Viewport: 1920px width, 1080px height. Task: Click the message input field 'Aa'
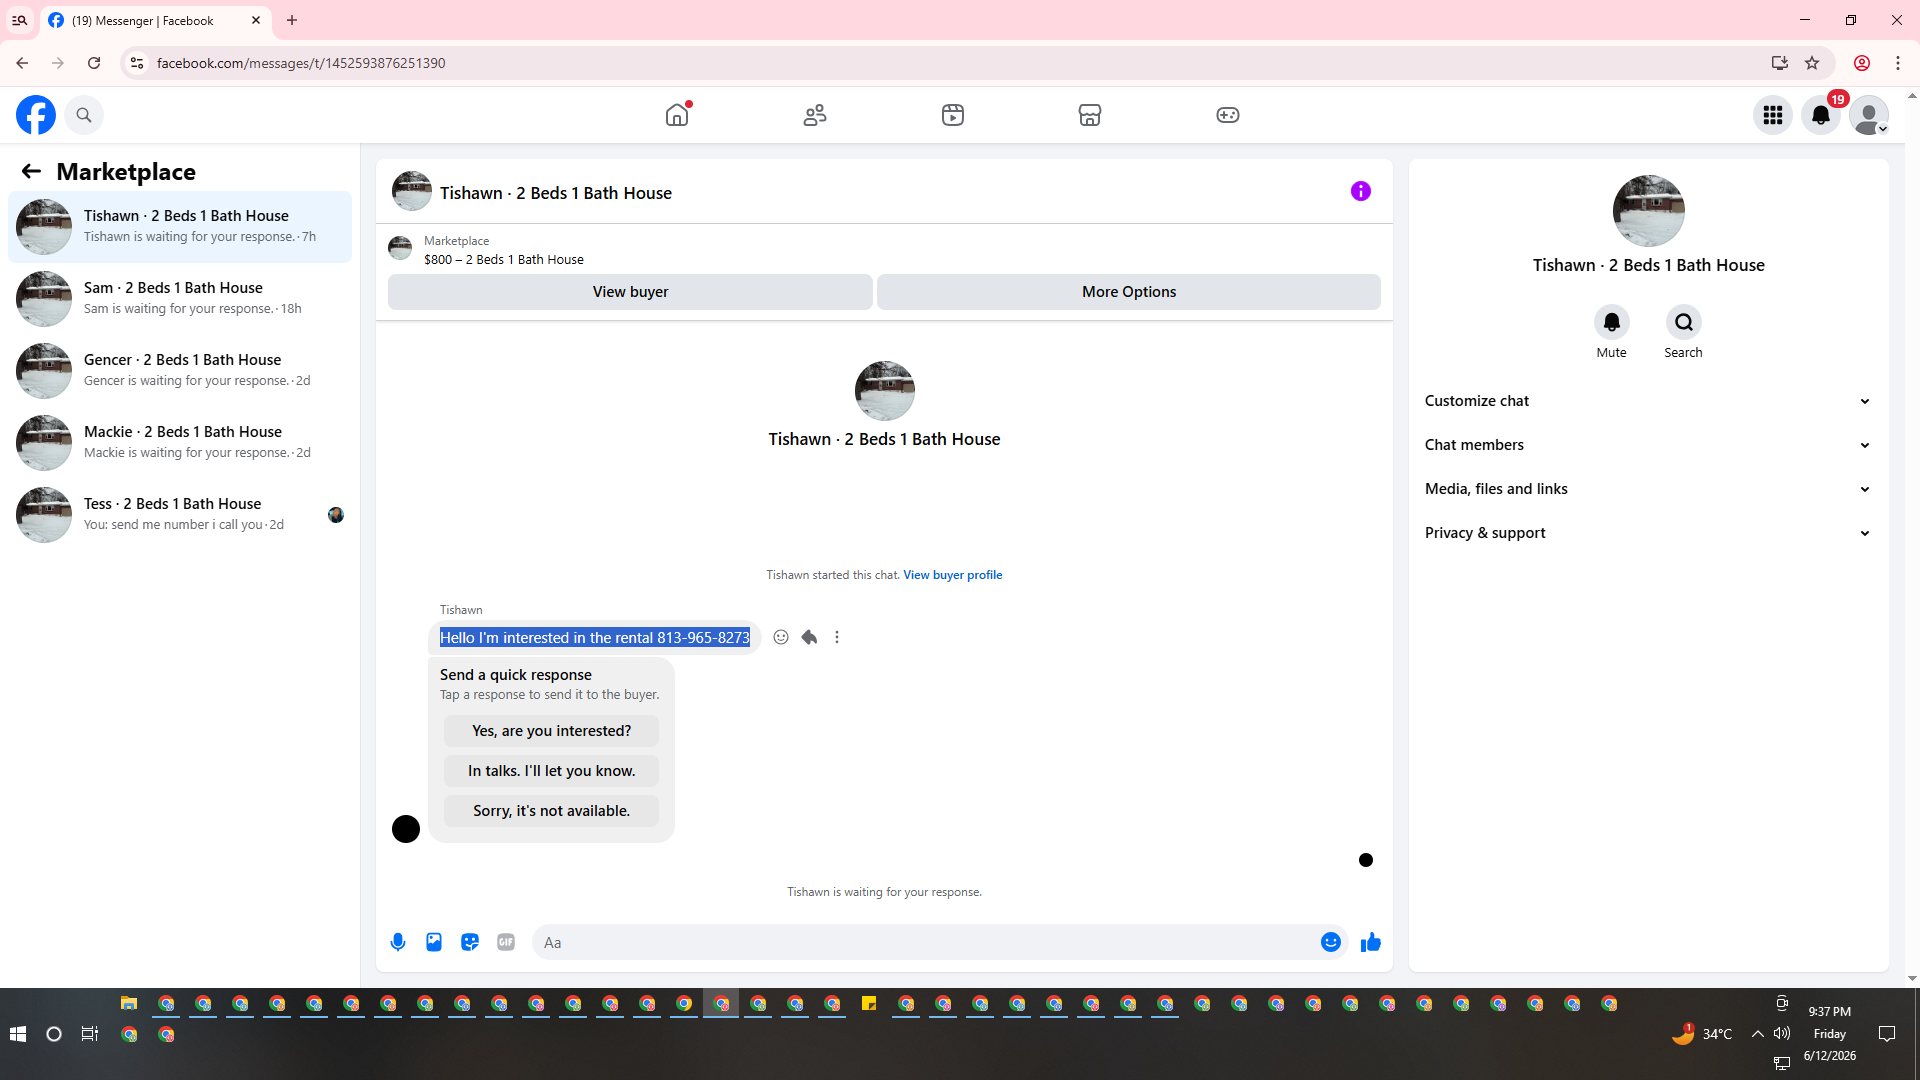click(x=926, y=942)
